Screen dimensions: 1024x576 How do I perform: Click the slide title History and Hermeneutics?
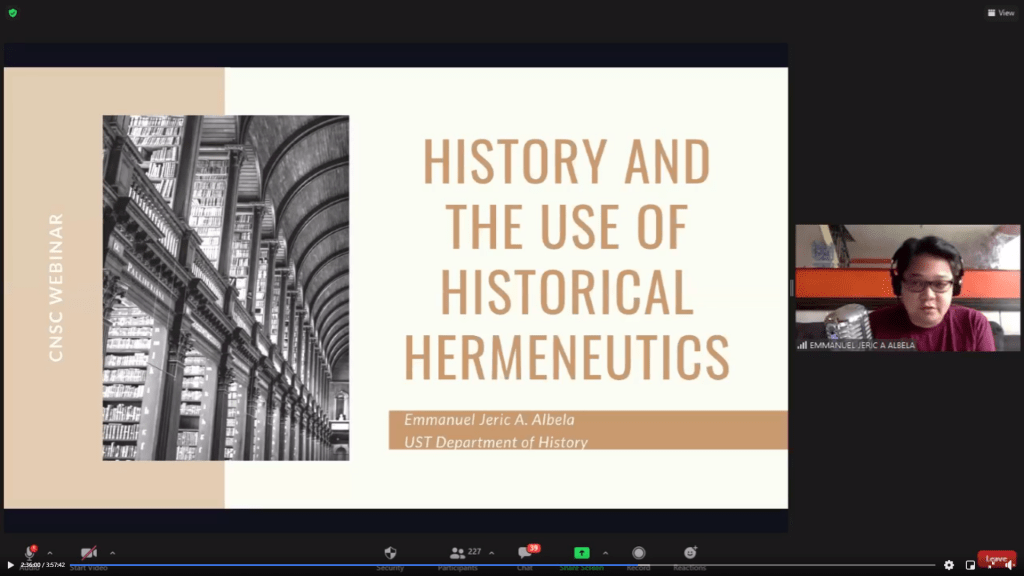(x=566, y=259)
